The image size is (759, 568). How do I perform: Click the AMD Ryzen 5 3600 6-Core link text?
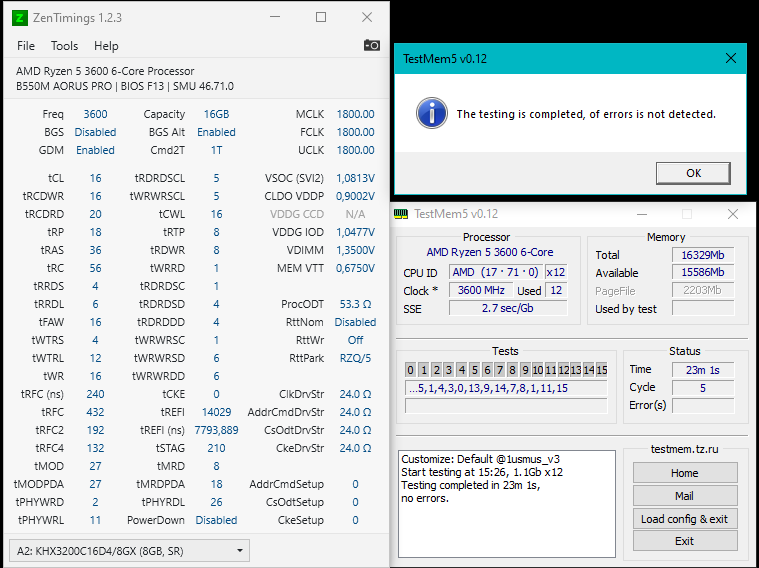click(x=489, y=252)
